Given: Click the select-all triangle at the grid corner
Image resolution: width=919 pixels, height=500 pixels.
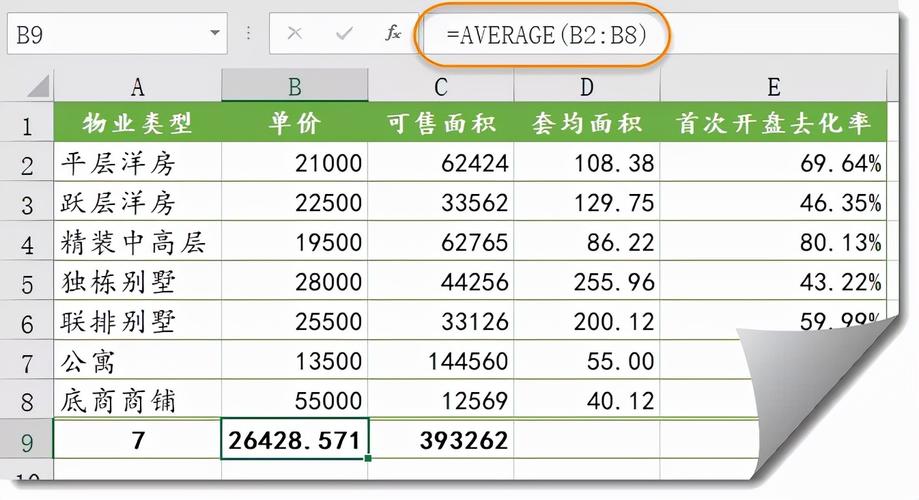Looking at the screenshot, I should [x=38, y=87].
